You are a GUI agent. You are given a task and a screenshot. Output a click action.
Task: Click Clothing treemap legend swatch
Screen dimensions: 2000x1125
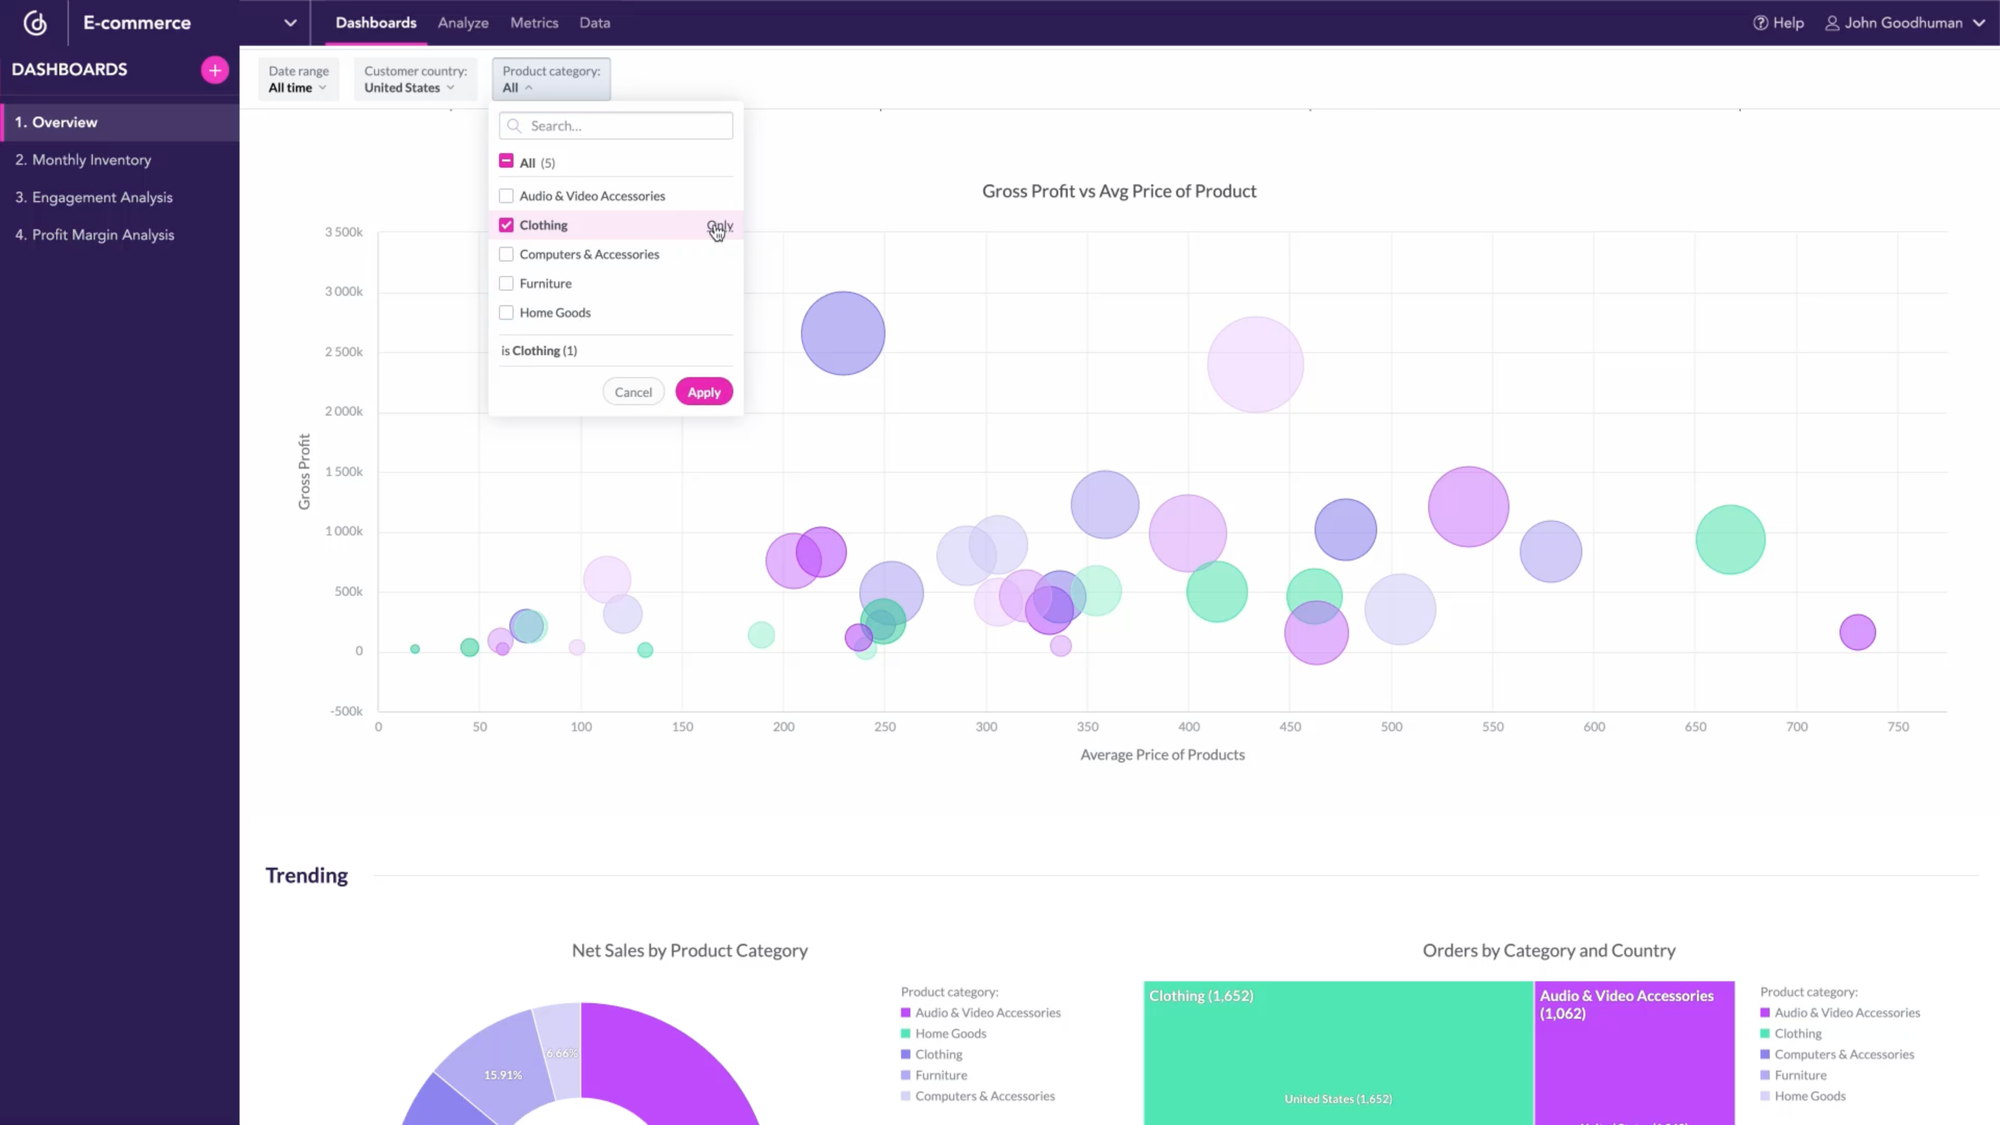coord(1765,1034)
